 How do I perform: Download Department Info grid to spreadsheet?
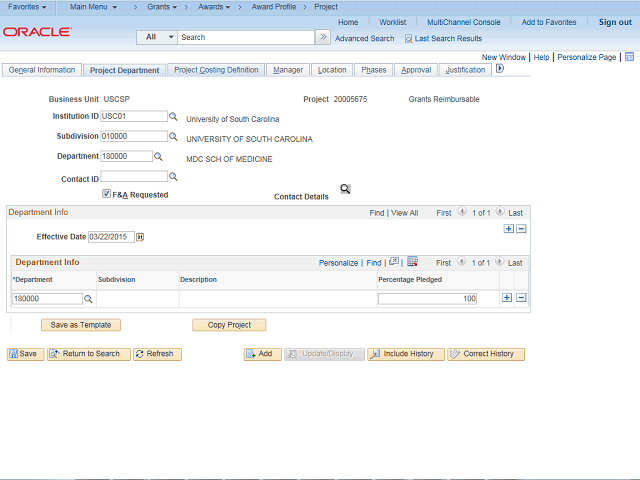413,262
